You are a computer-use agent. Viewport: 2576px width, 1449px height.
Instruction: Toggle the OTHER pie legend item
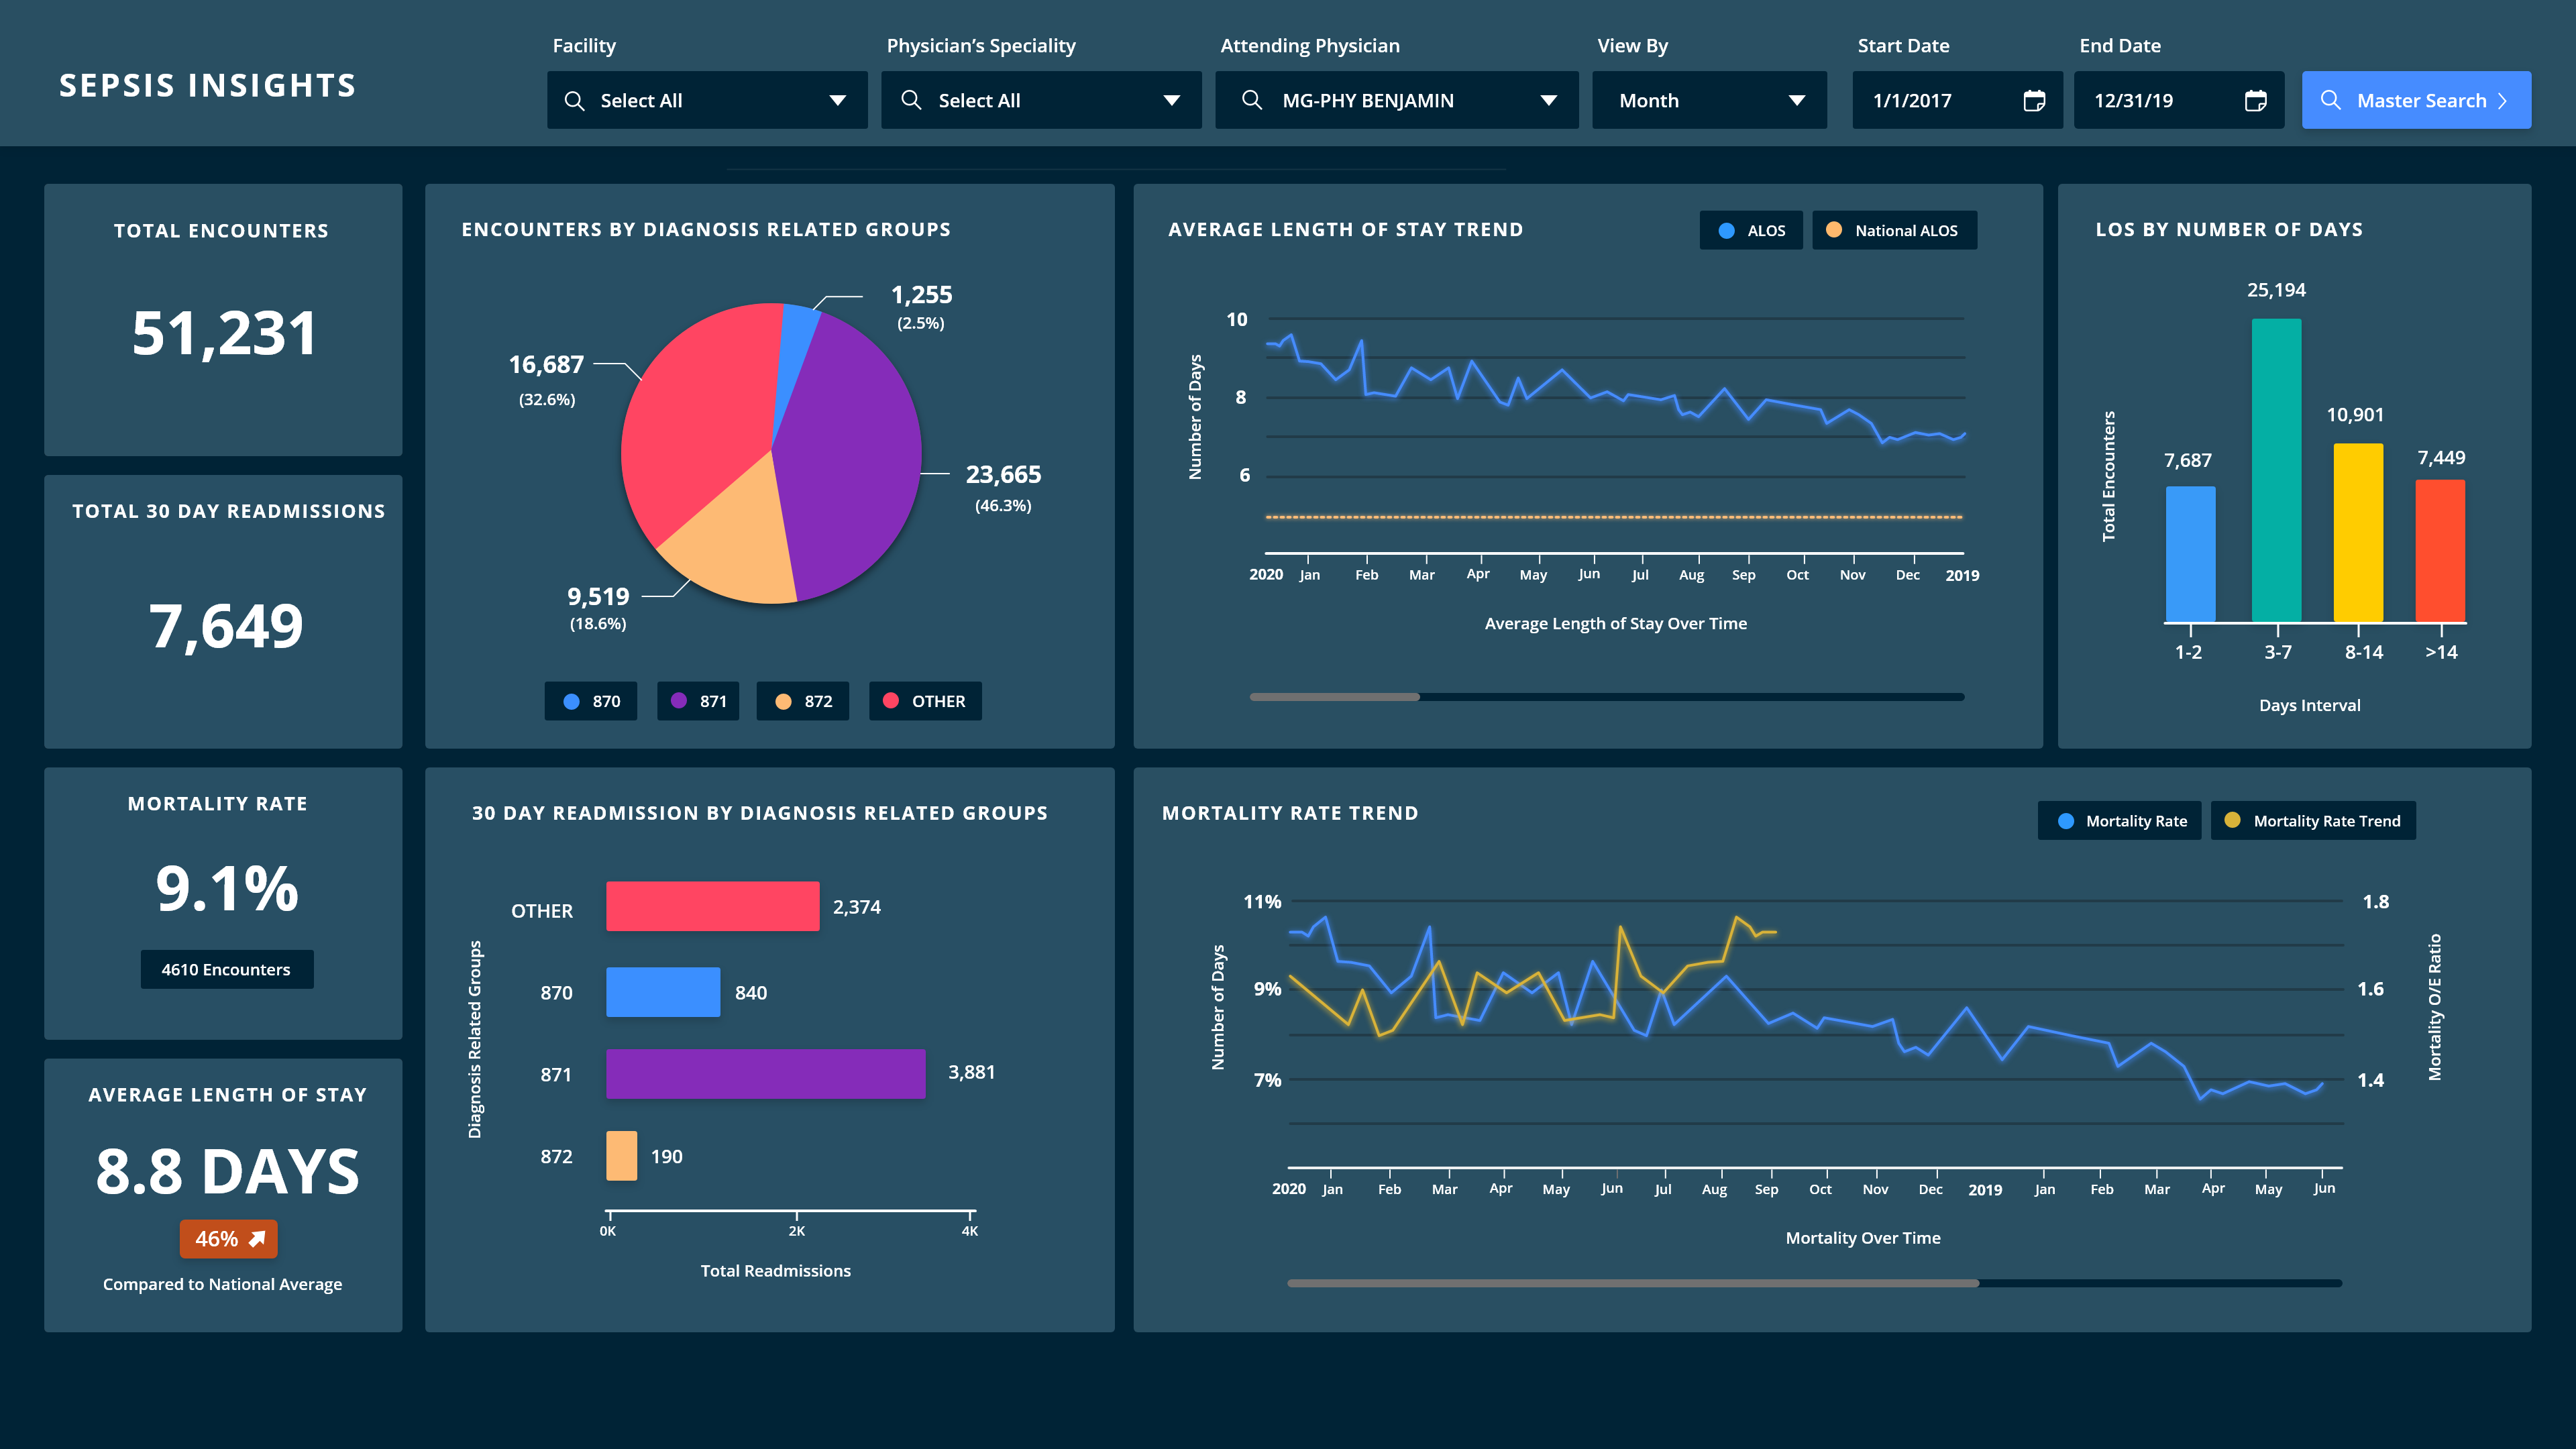coord(925,701)
